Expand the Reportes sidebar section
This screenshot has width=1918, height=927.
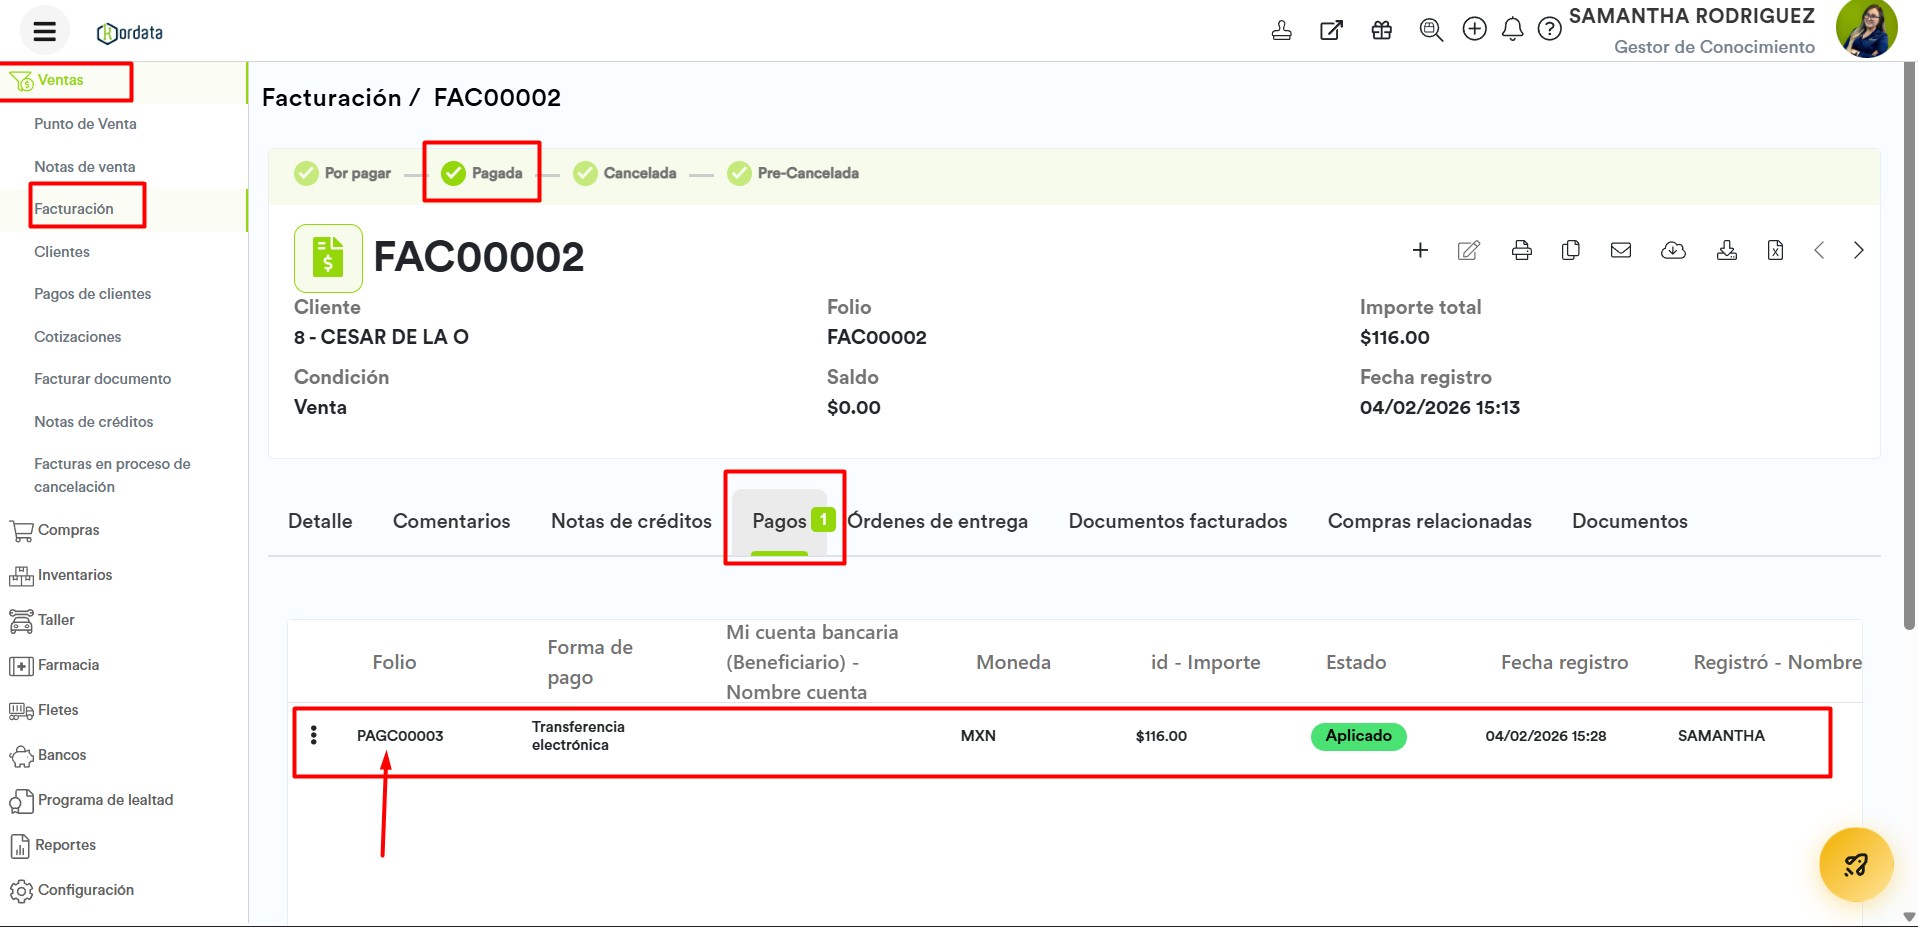point(53,845)
